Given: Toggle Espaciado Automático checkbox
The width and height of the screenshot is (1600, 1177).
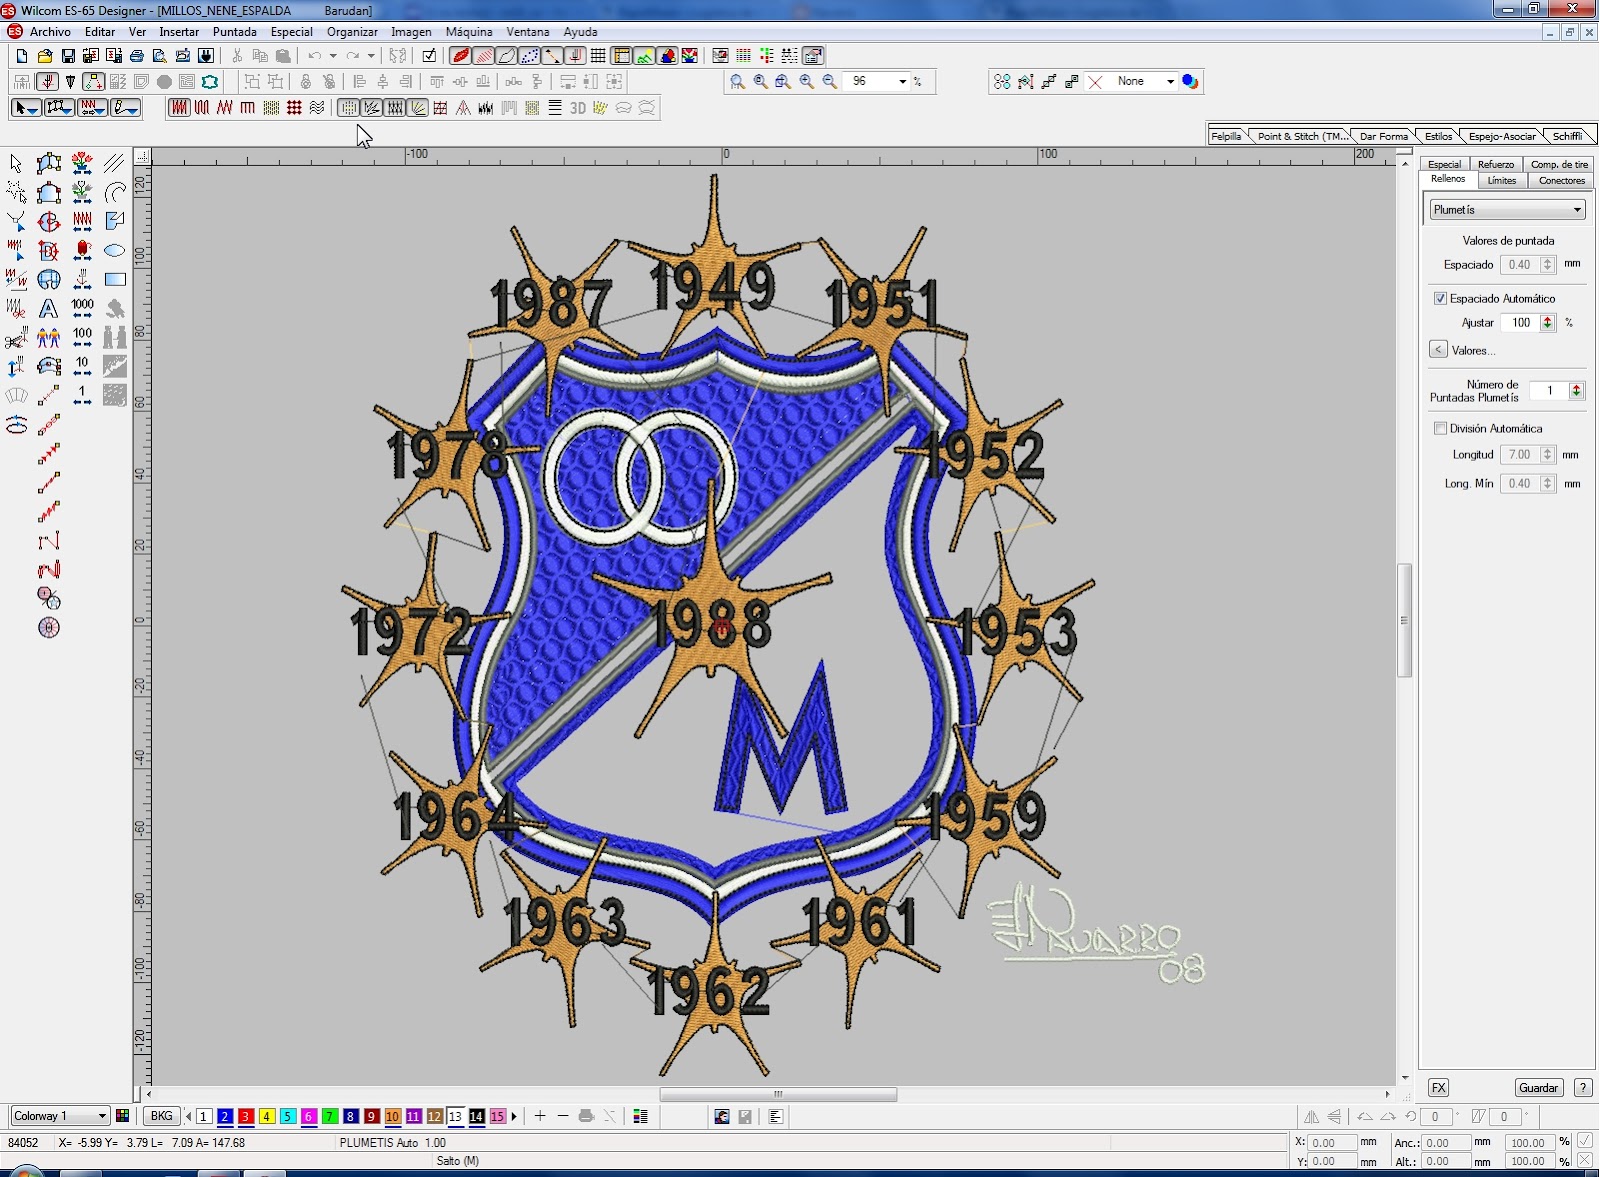Looking at the screenshot, I should [x=1440, y=298].
